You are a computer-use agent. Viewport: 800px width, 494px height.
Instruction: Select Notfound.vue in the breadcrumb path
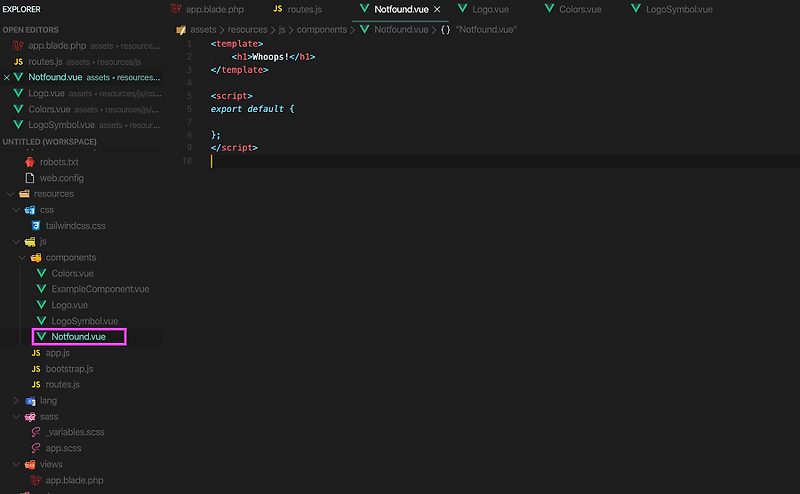401,30
